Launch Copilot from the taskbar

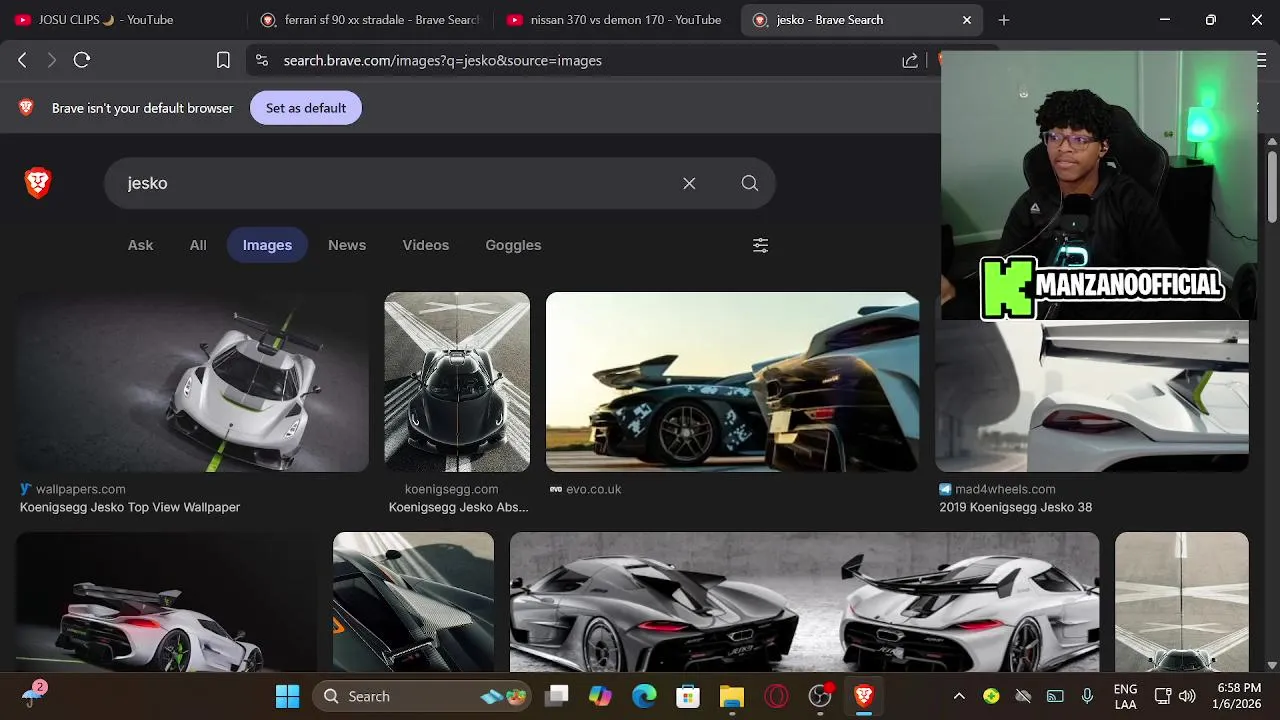pos(600,696)
